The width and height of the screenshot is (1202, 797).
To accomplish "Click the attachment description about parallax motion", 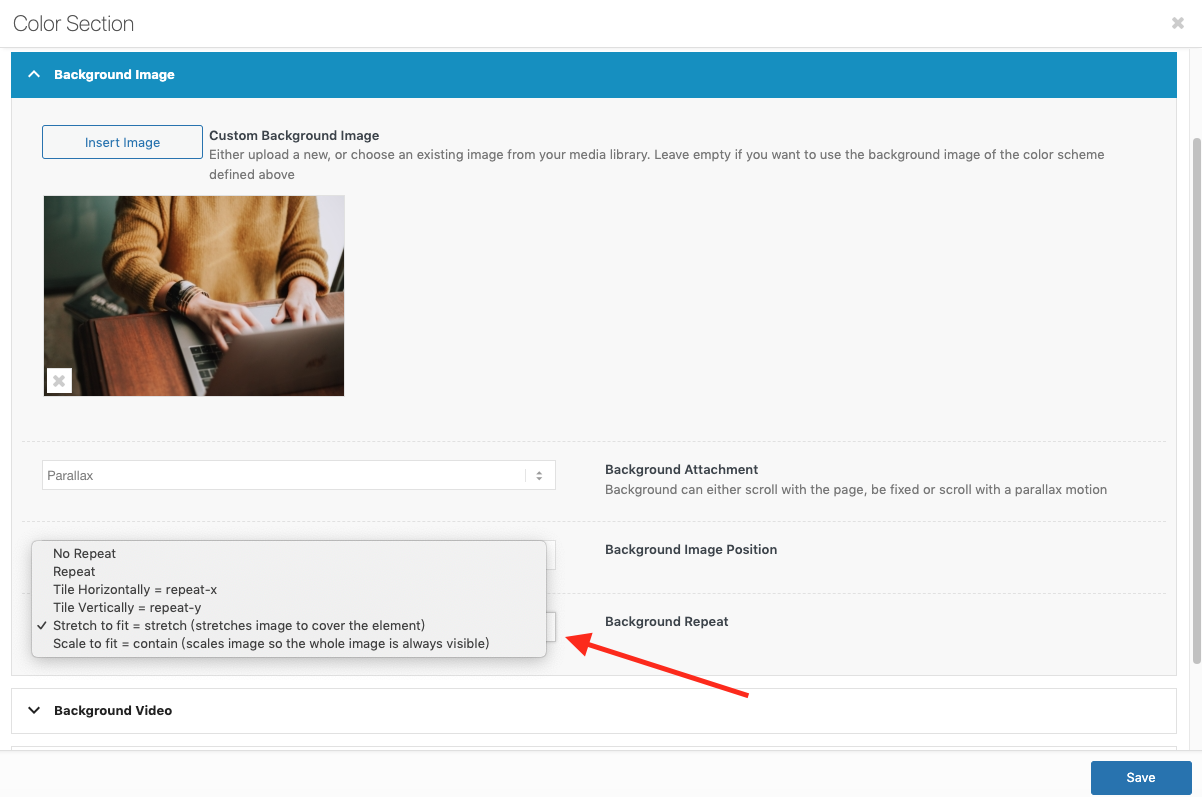I will (856, 490).
